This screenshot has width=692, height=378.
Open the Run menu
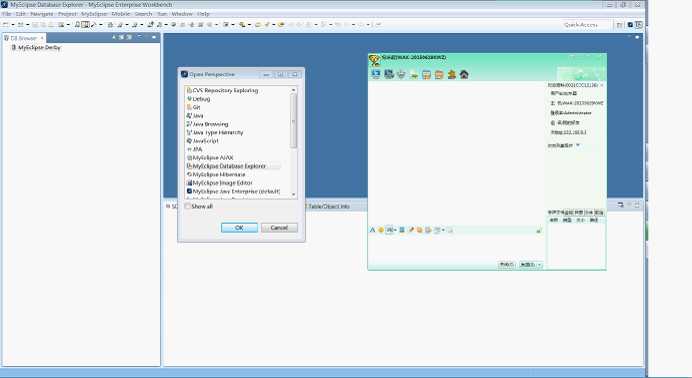162,14
